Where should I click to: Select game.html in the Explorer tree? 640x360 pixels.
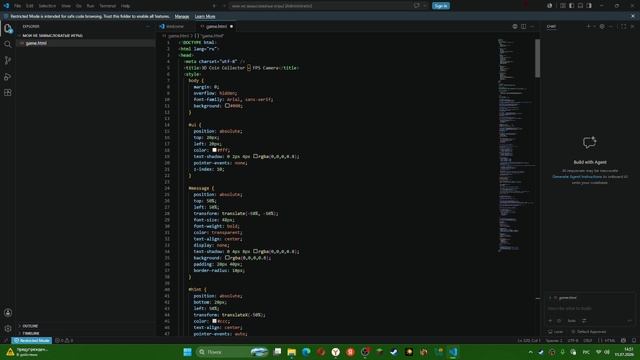(86, 43)
